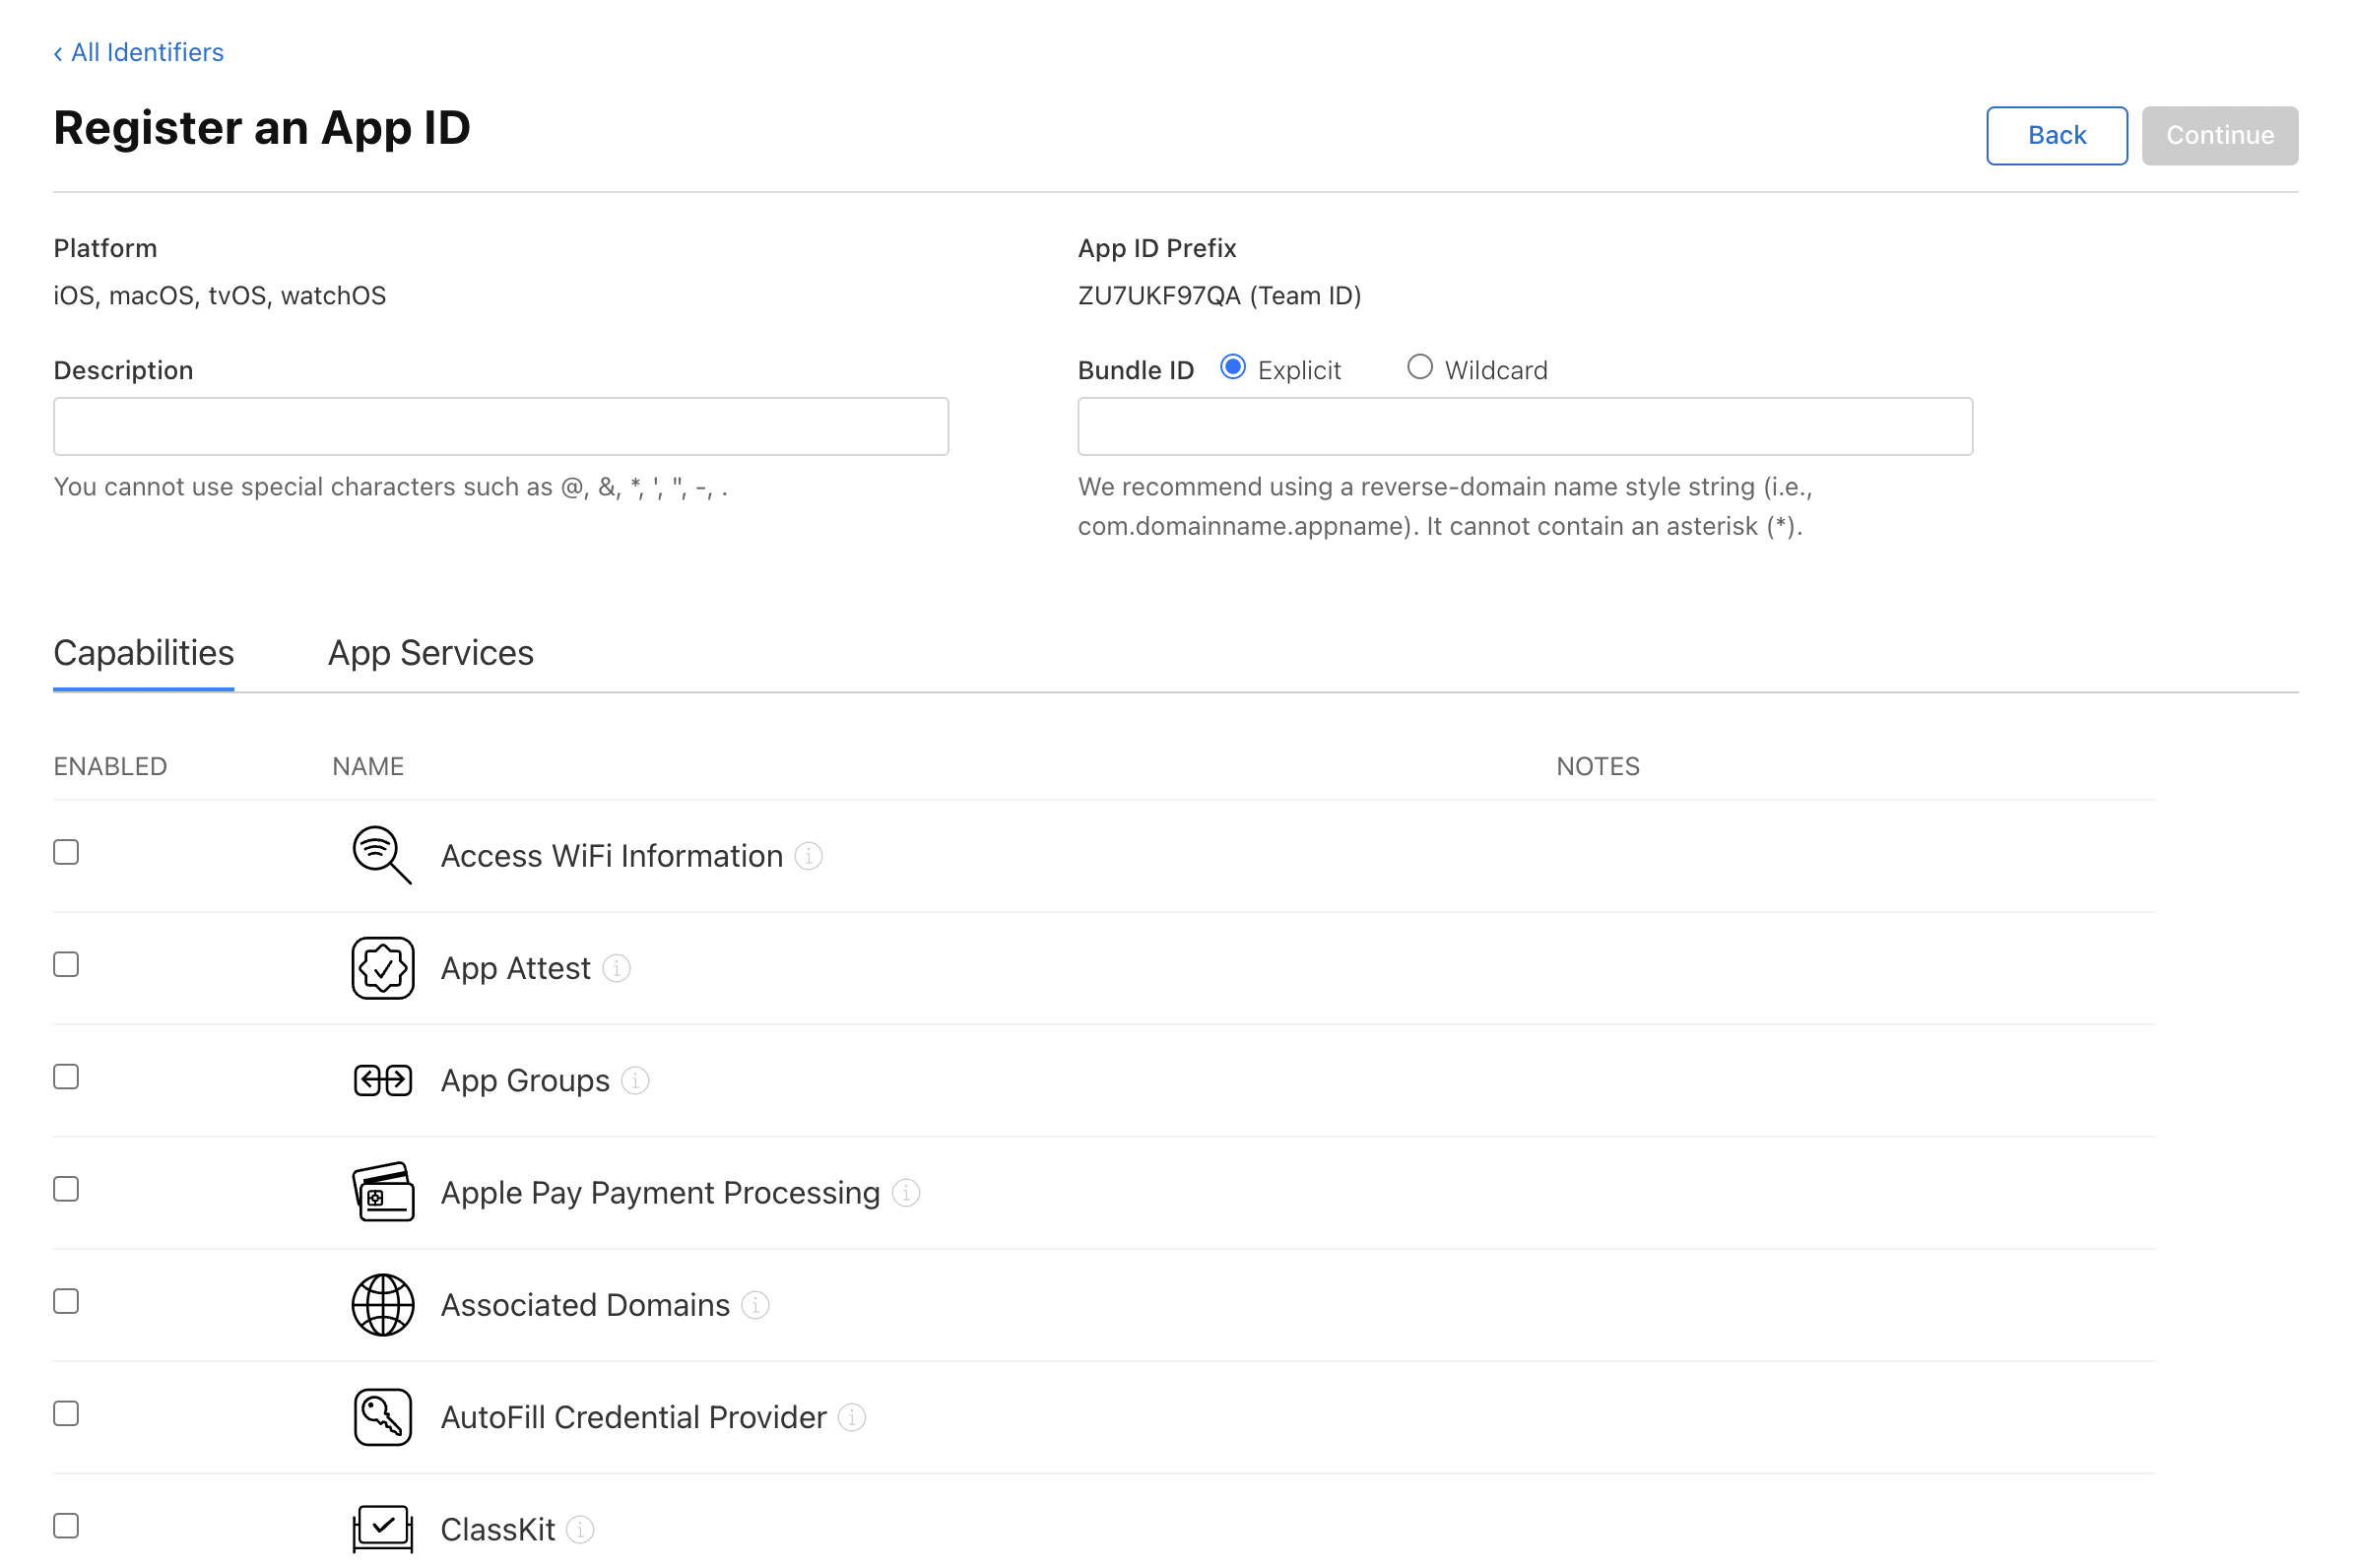2354x1568 pixels.
Task: Click the Associated Domains globe icon
Action: tap(382, 1304)
